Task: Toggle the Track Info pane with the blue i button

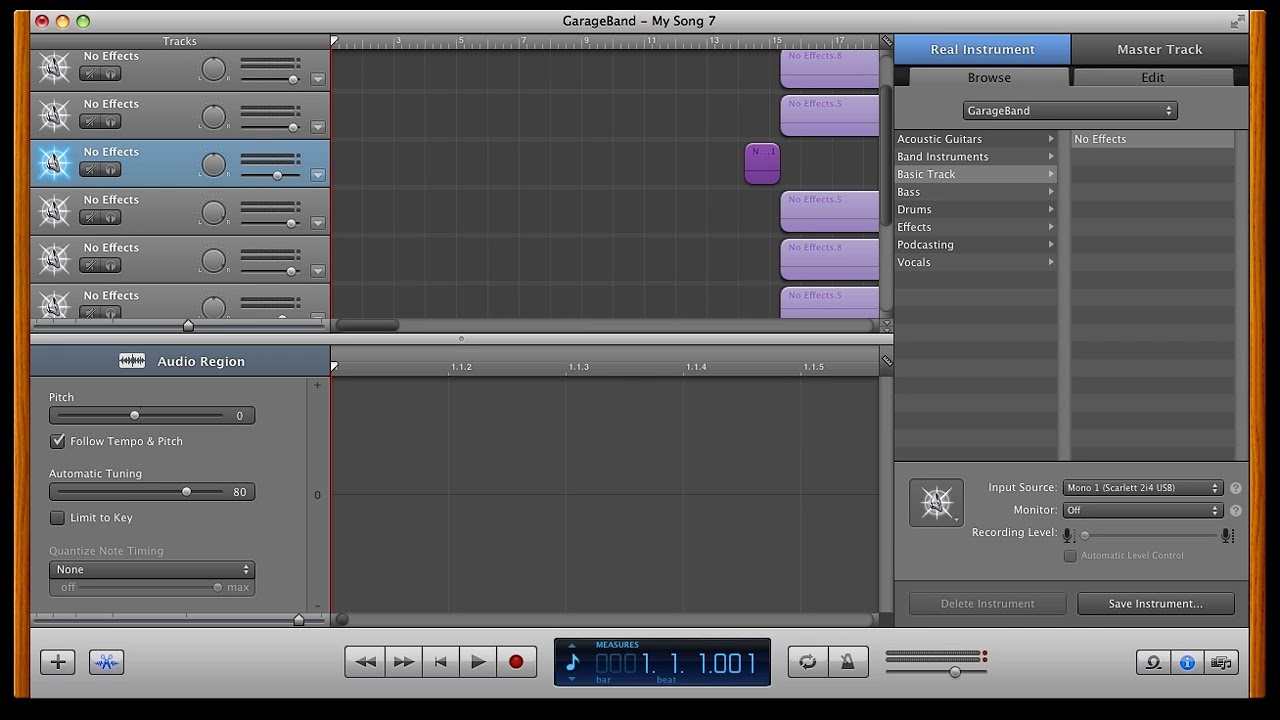Action: [1187, 662]
